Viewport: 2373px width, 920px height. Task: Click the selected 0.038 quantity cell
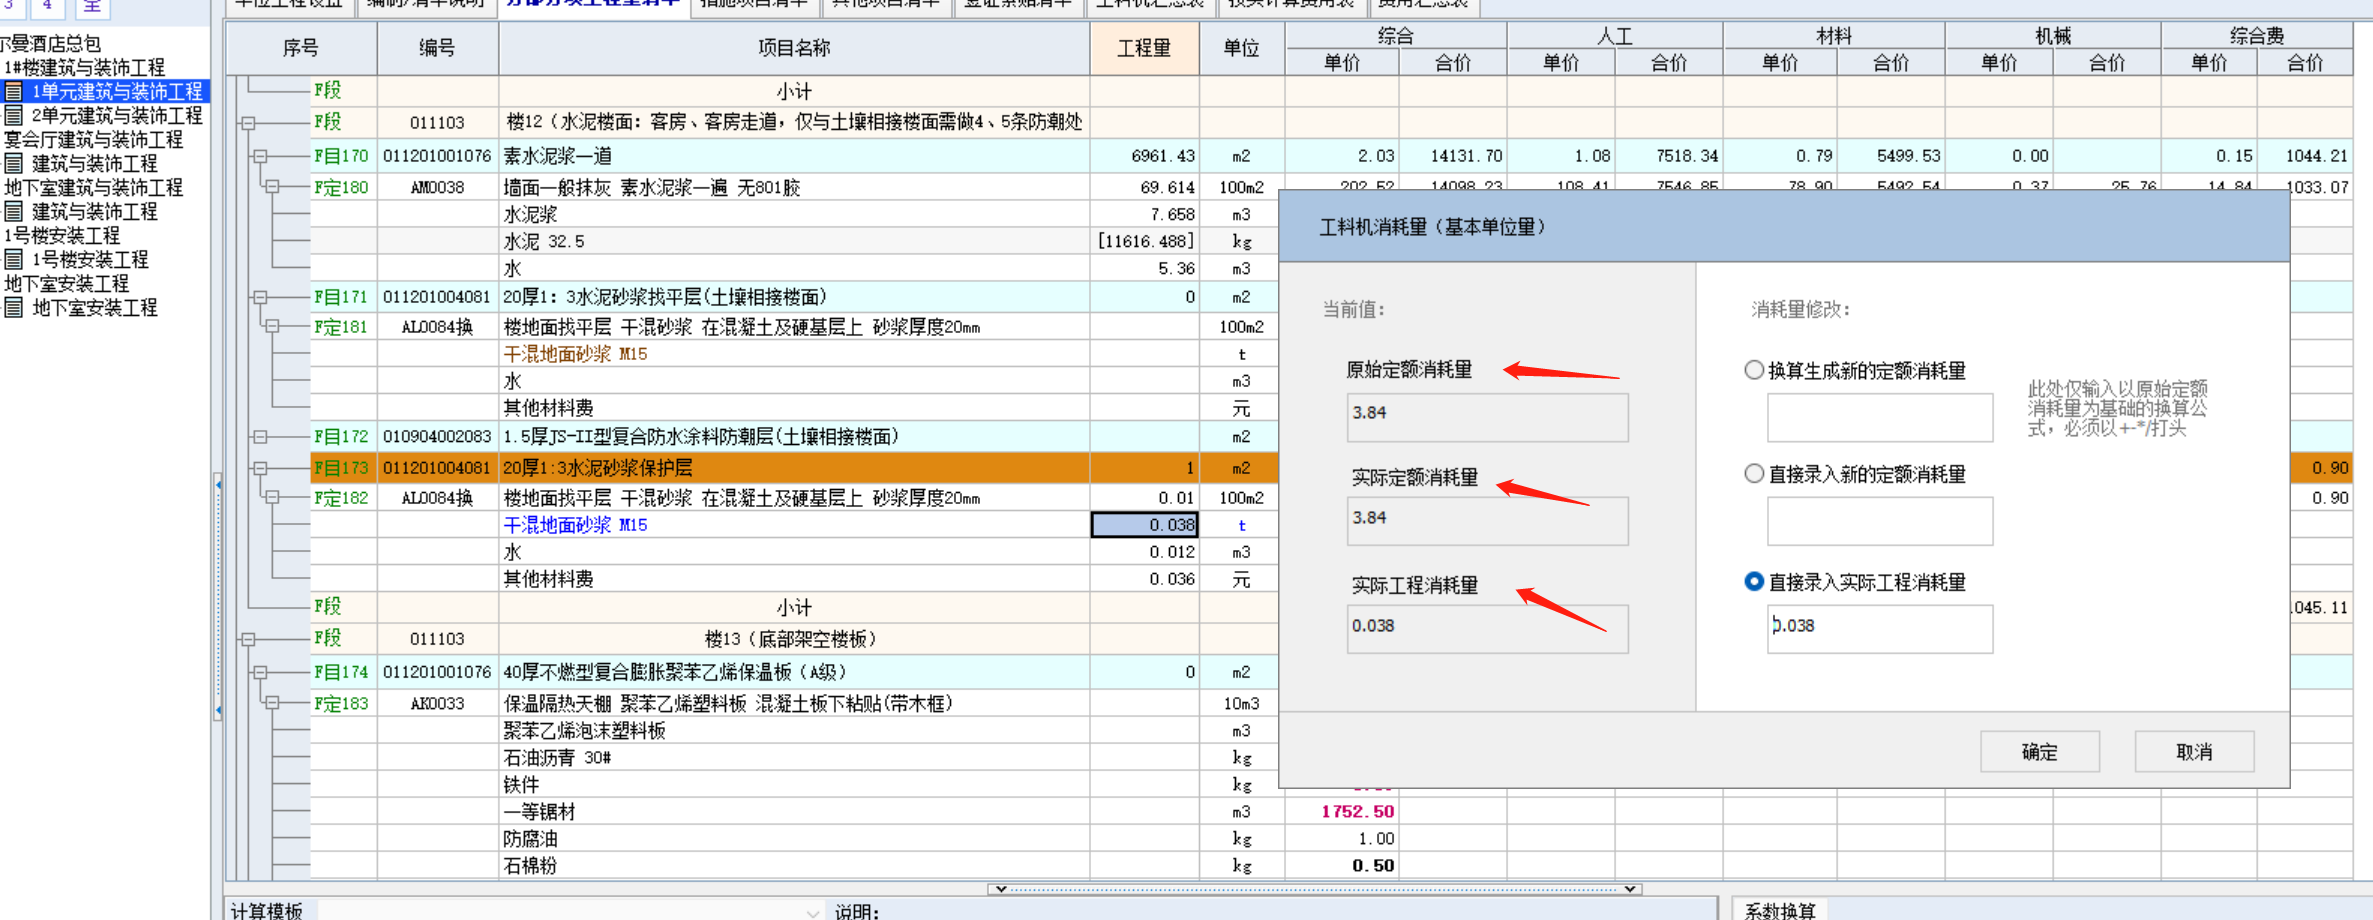[x=1145, y=525]
